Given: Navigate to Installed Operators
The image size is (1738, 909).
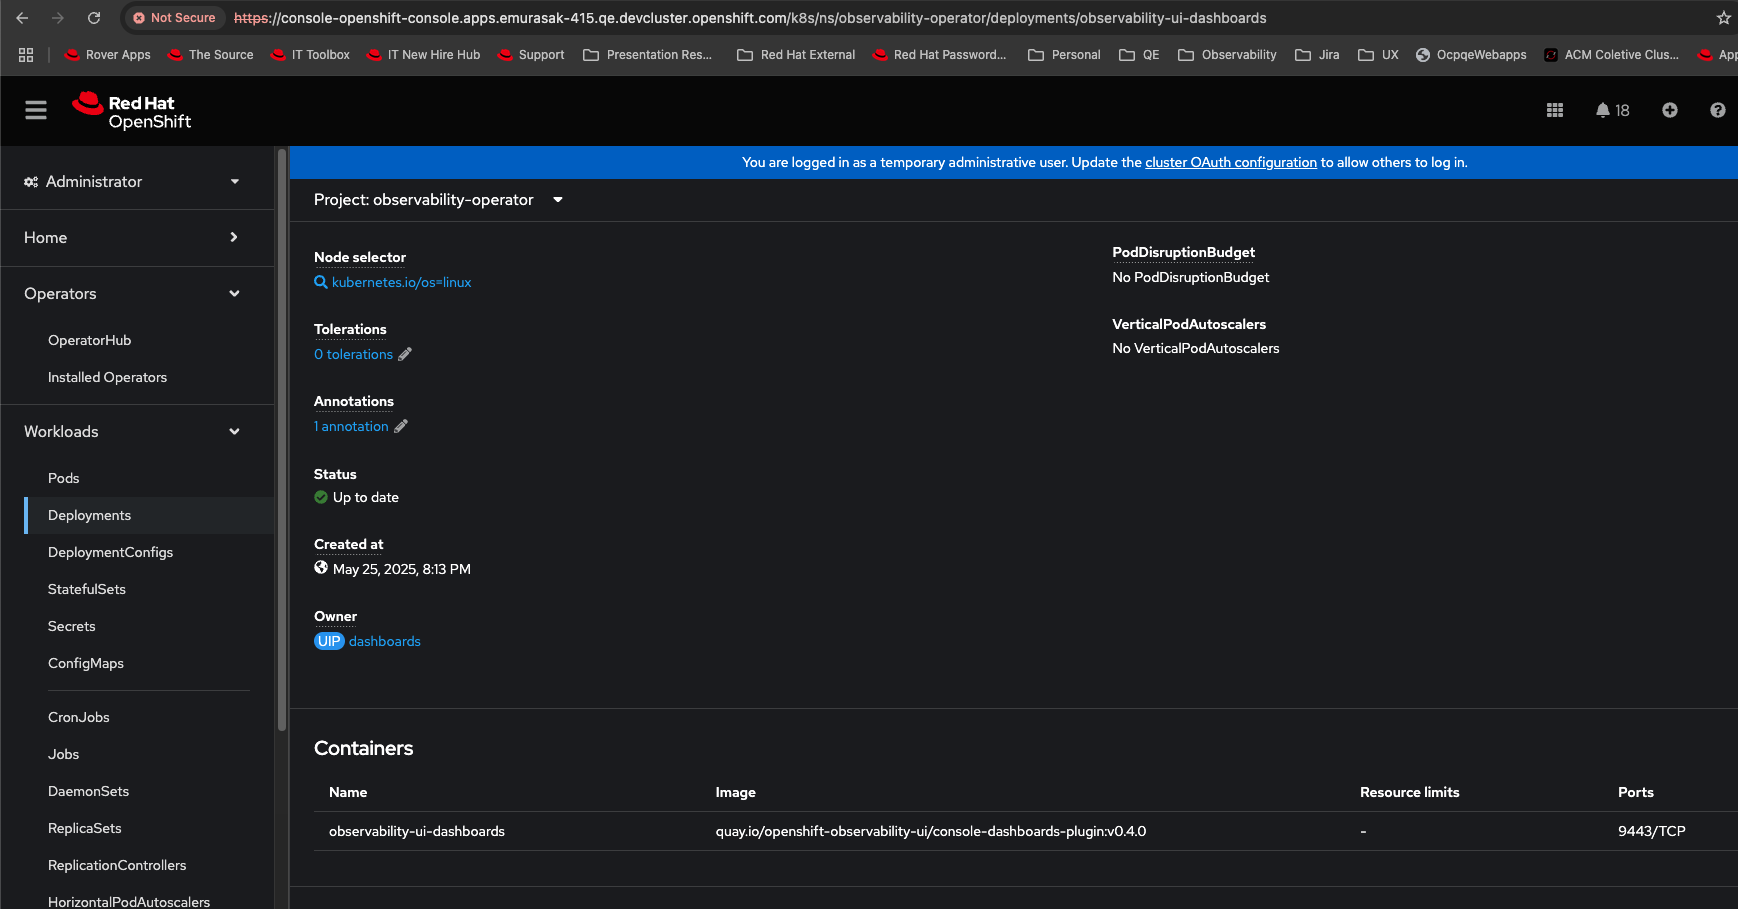Looking at the screenshot, I should [x=107, y=377].
